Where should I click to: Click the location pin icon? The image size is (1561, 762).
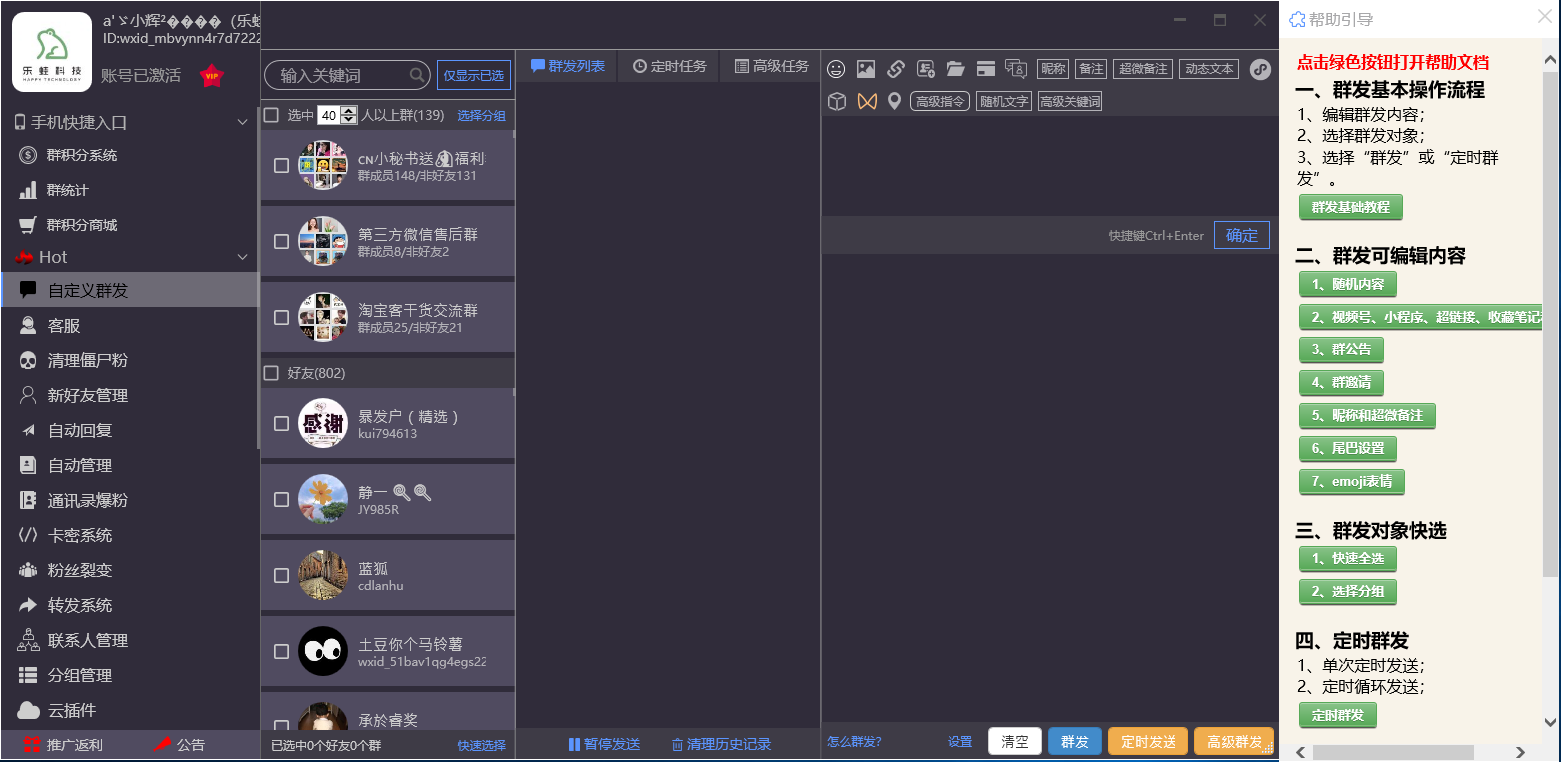[894, 101]
